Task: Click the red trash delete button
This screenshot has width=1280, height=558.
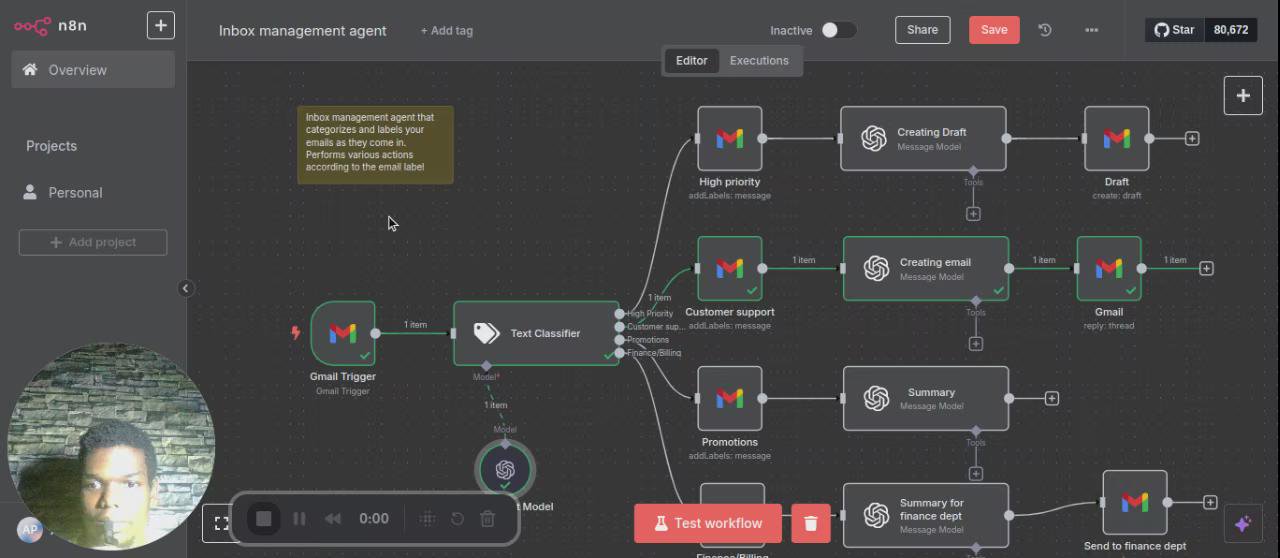Action: coord(811,523)
